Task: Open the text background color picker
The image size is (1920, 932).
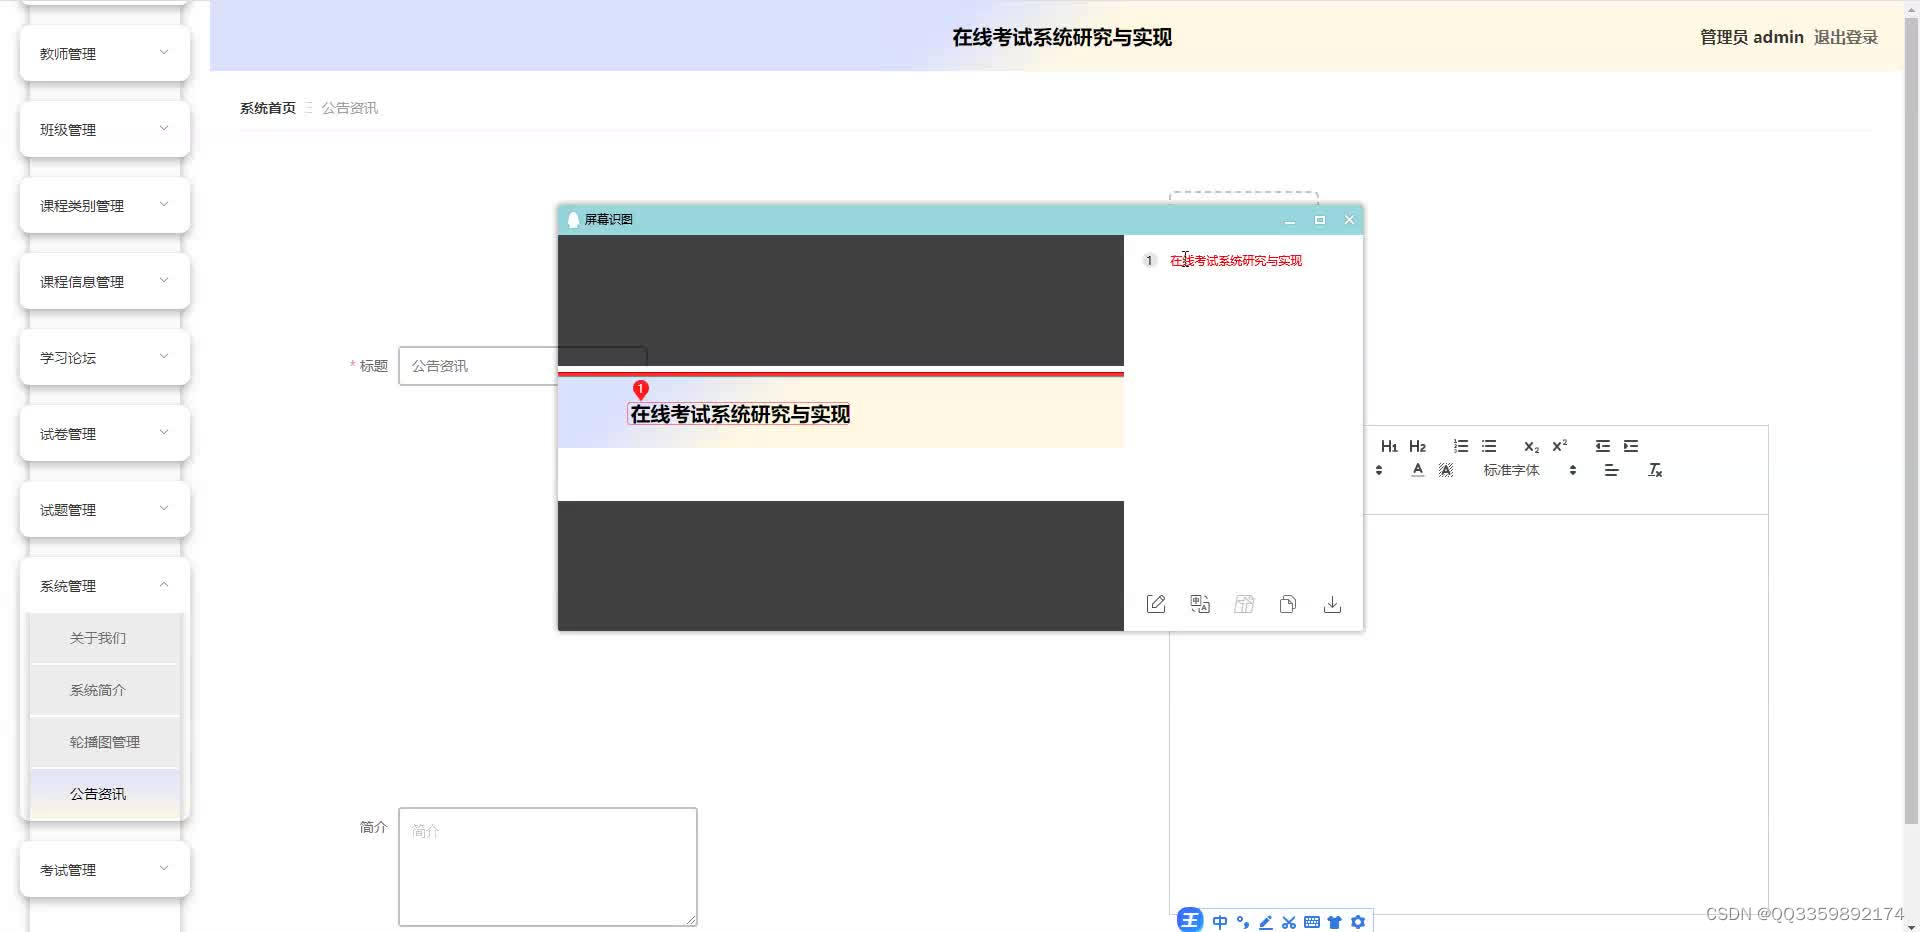Action: pyautogui.click(x=1445, y=470)
